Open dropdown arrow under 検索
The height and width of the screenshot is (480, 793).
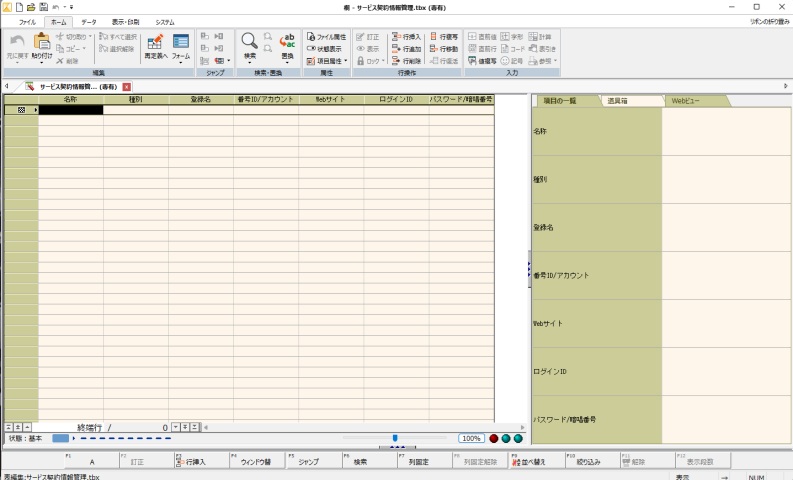pyautogui.click(x=249, y=63)
